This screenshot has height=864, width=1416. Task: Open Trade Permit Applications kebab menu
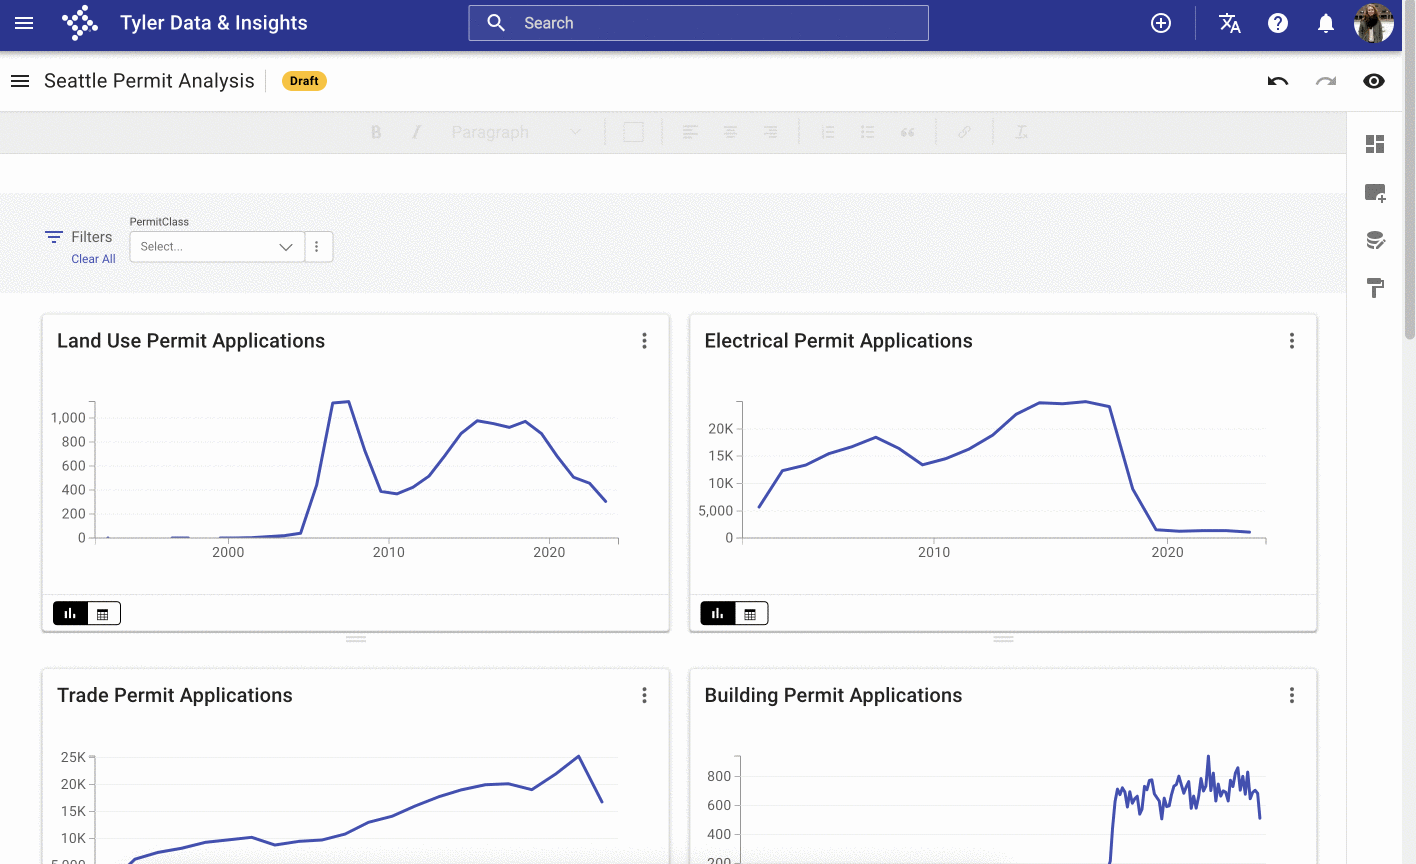[644, 695]
